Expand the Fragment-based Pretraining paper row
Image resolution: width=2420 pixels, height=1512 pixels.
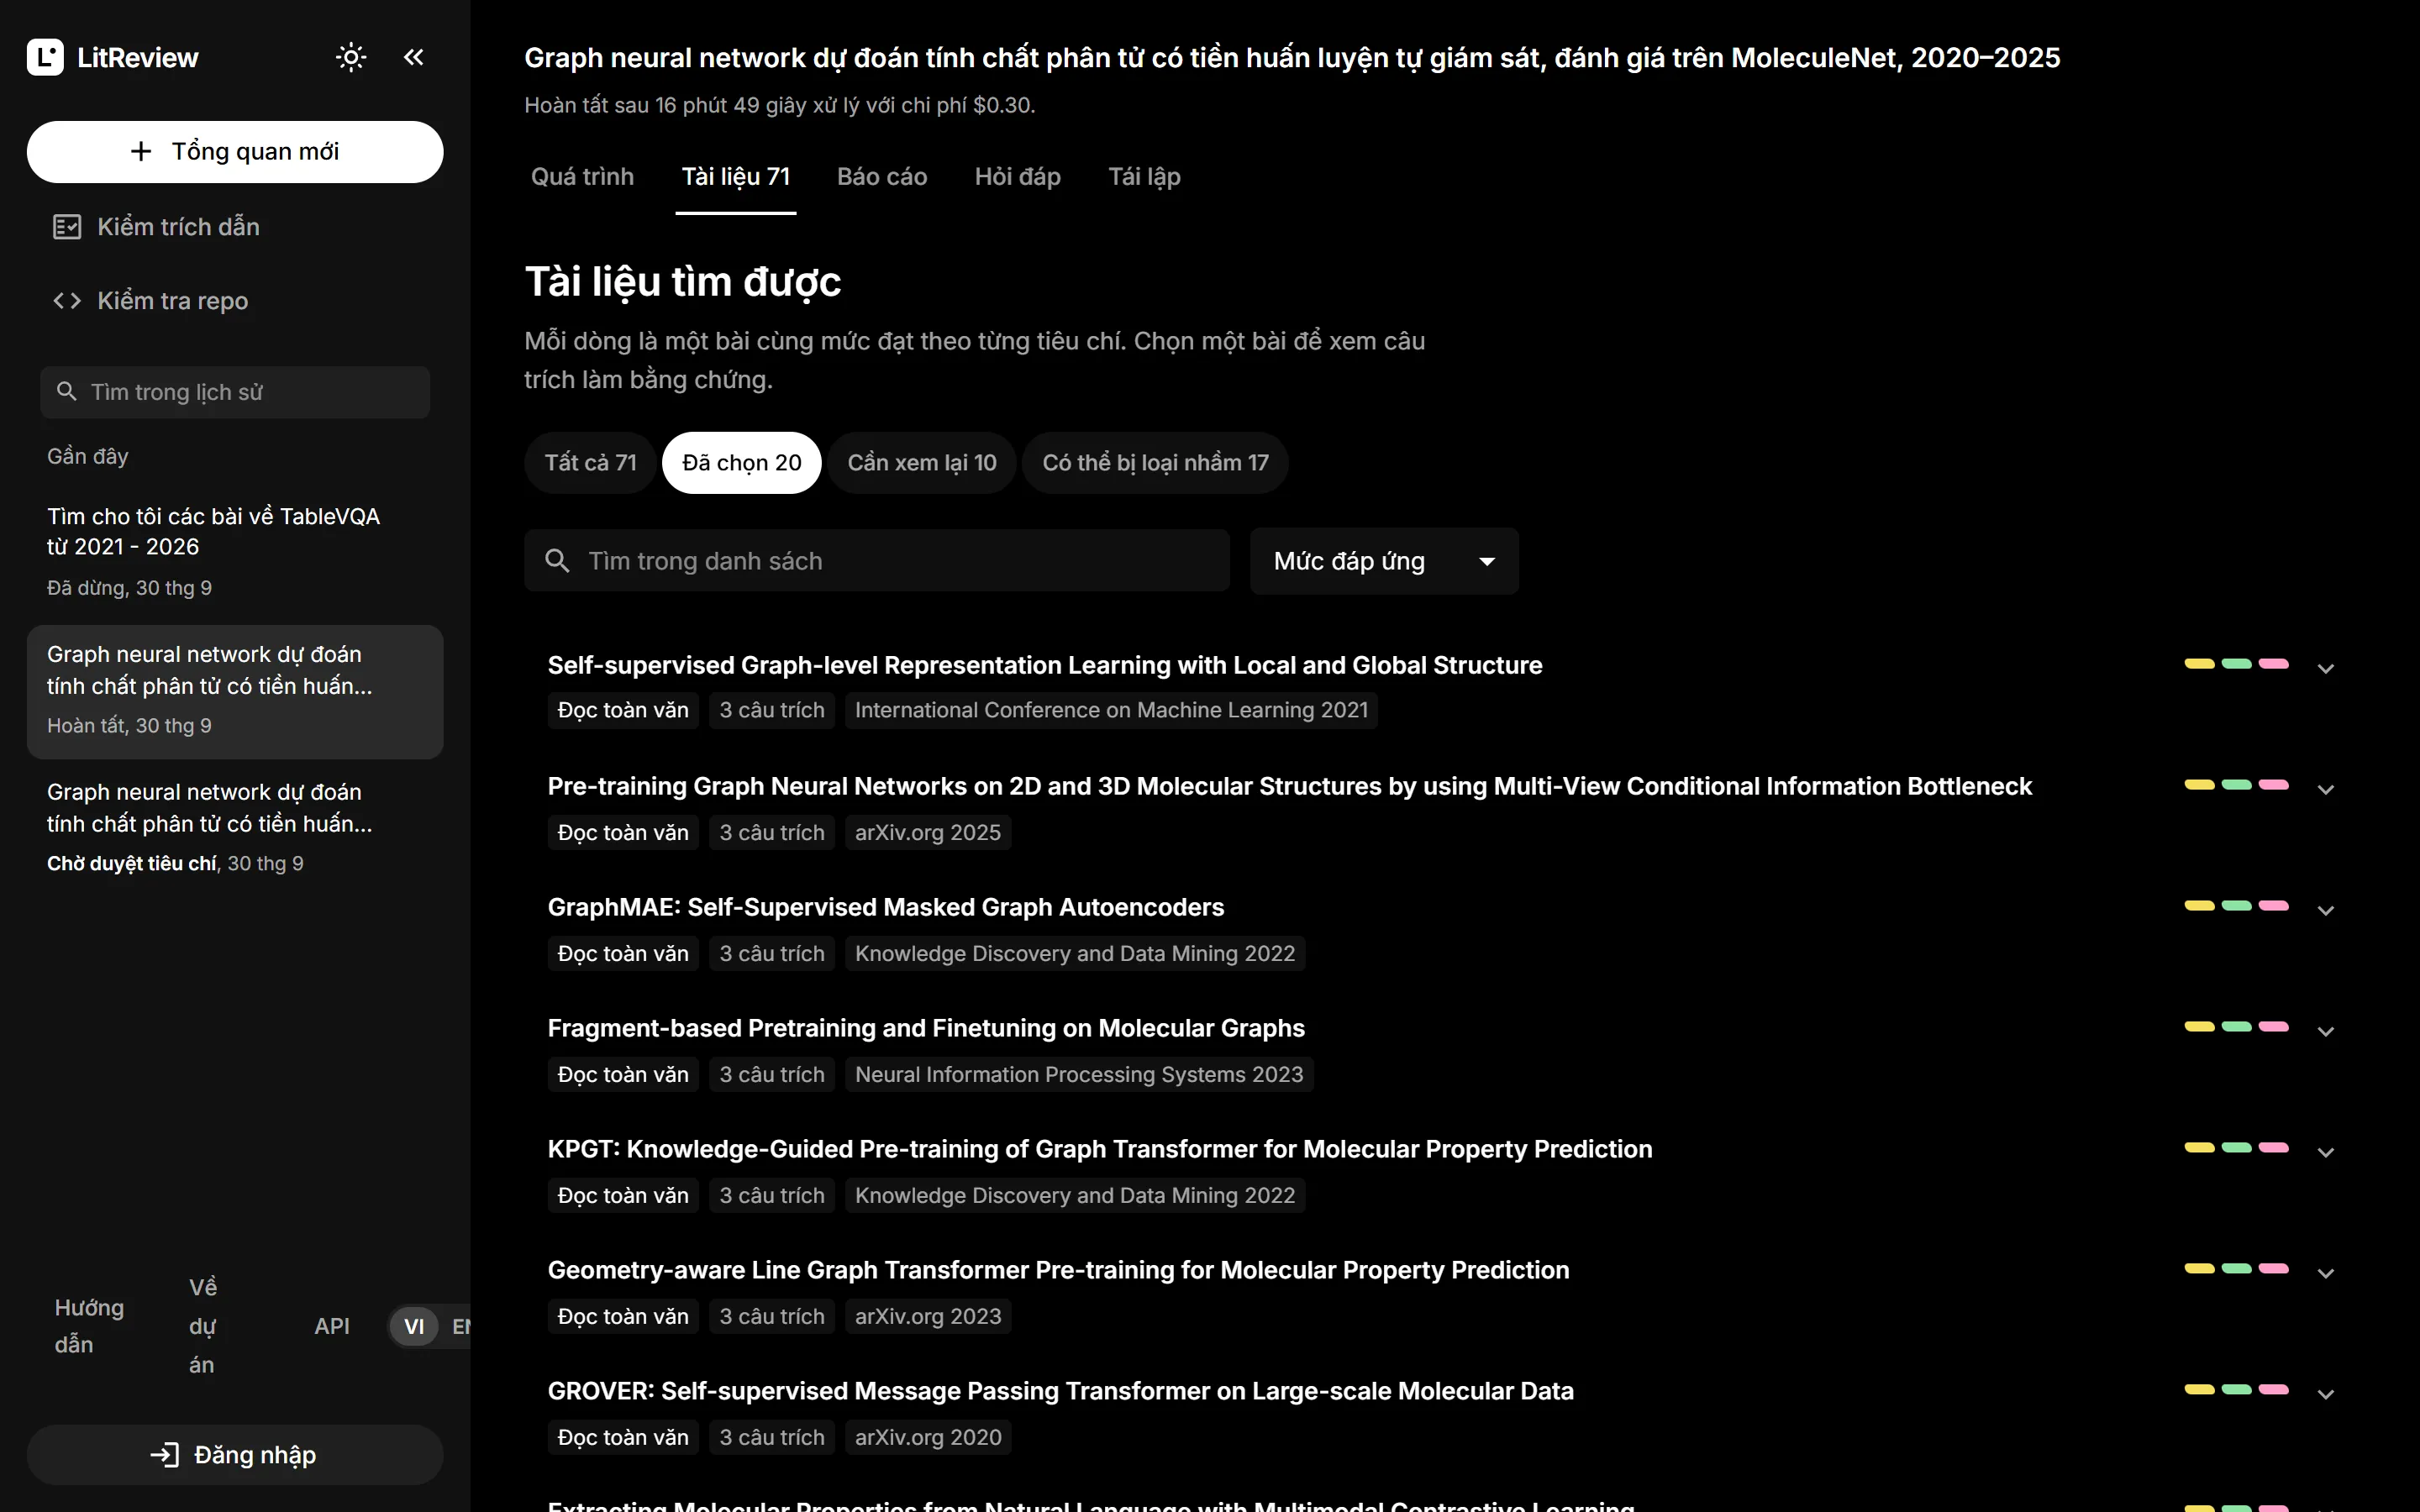click(2326, 1031)
